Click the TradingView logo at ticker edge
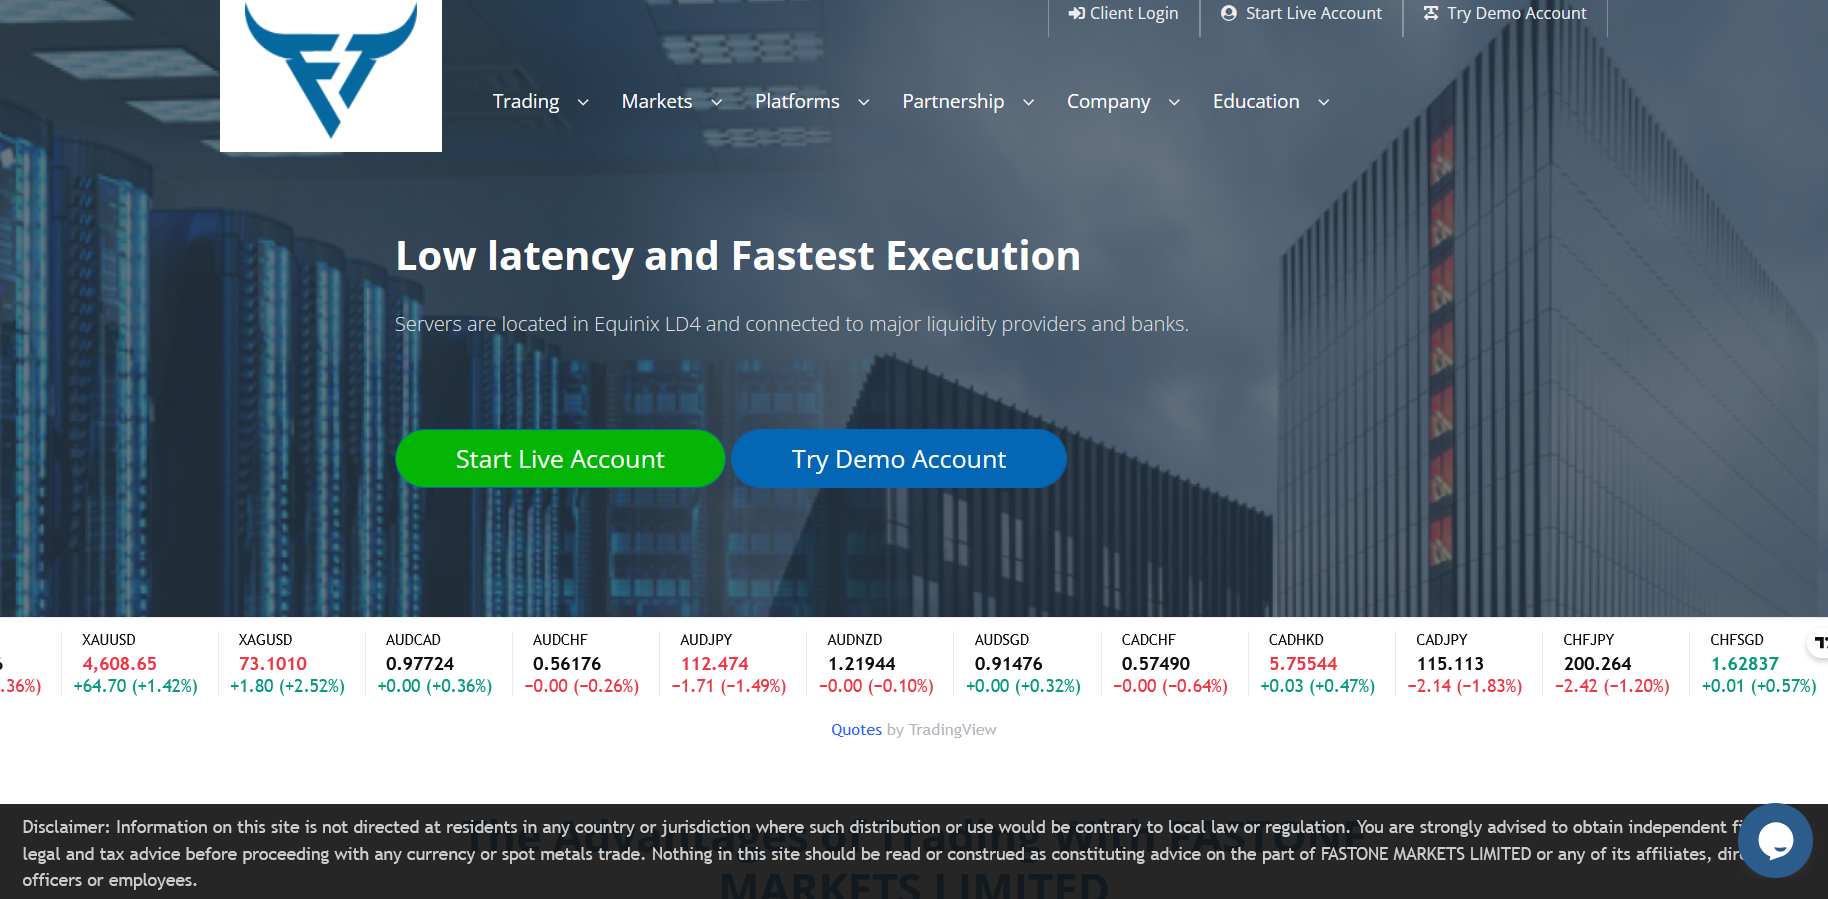The height and width of the screenshot is (899, 1828). [1820, 642]
